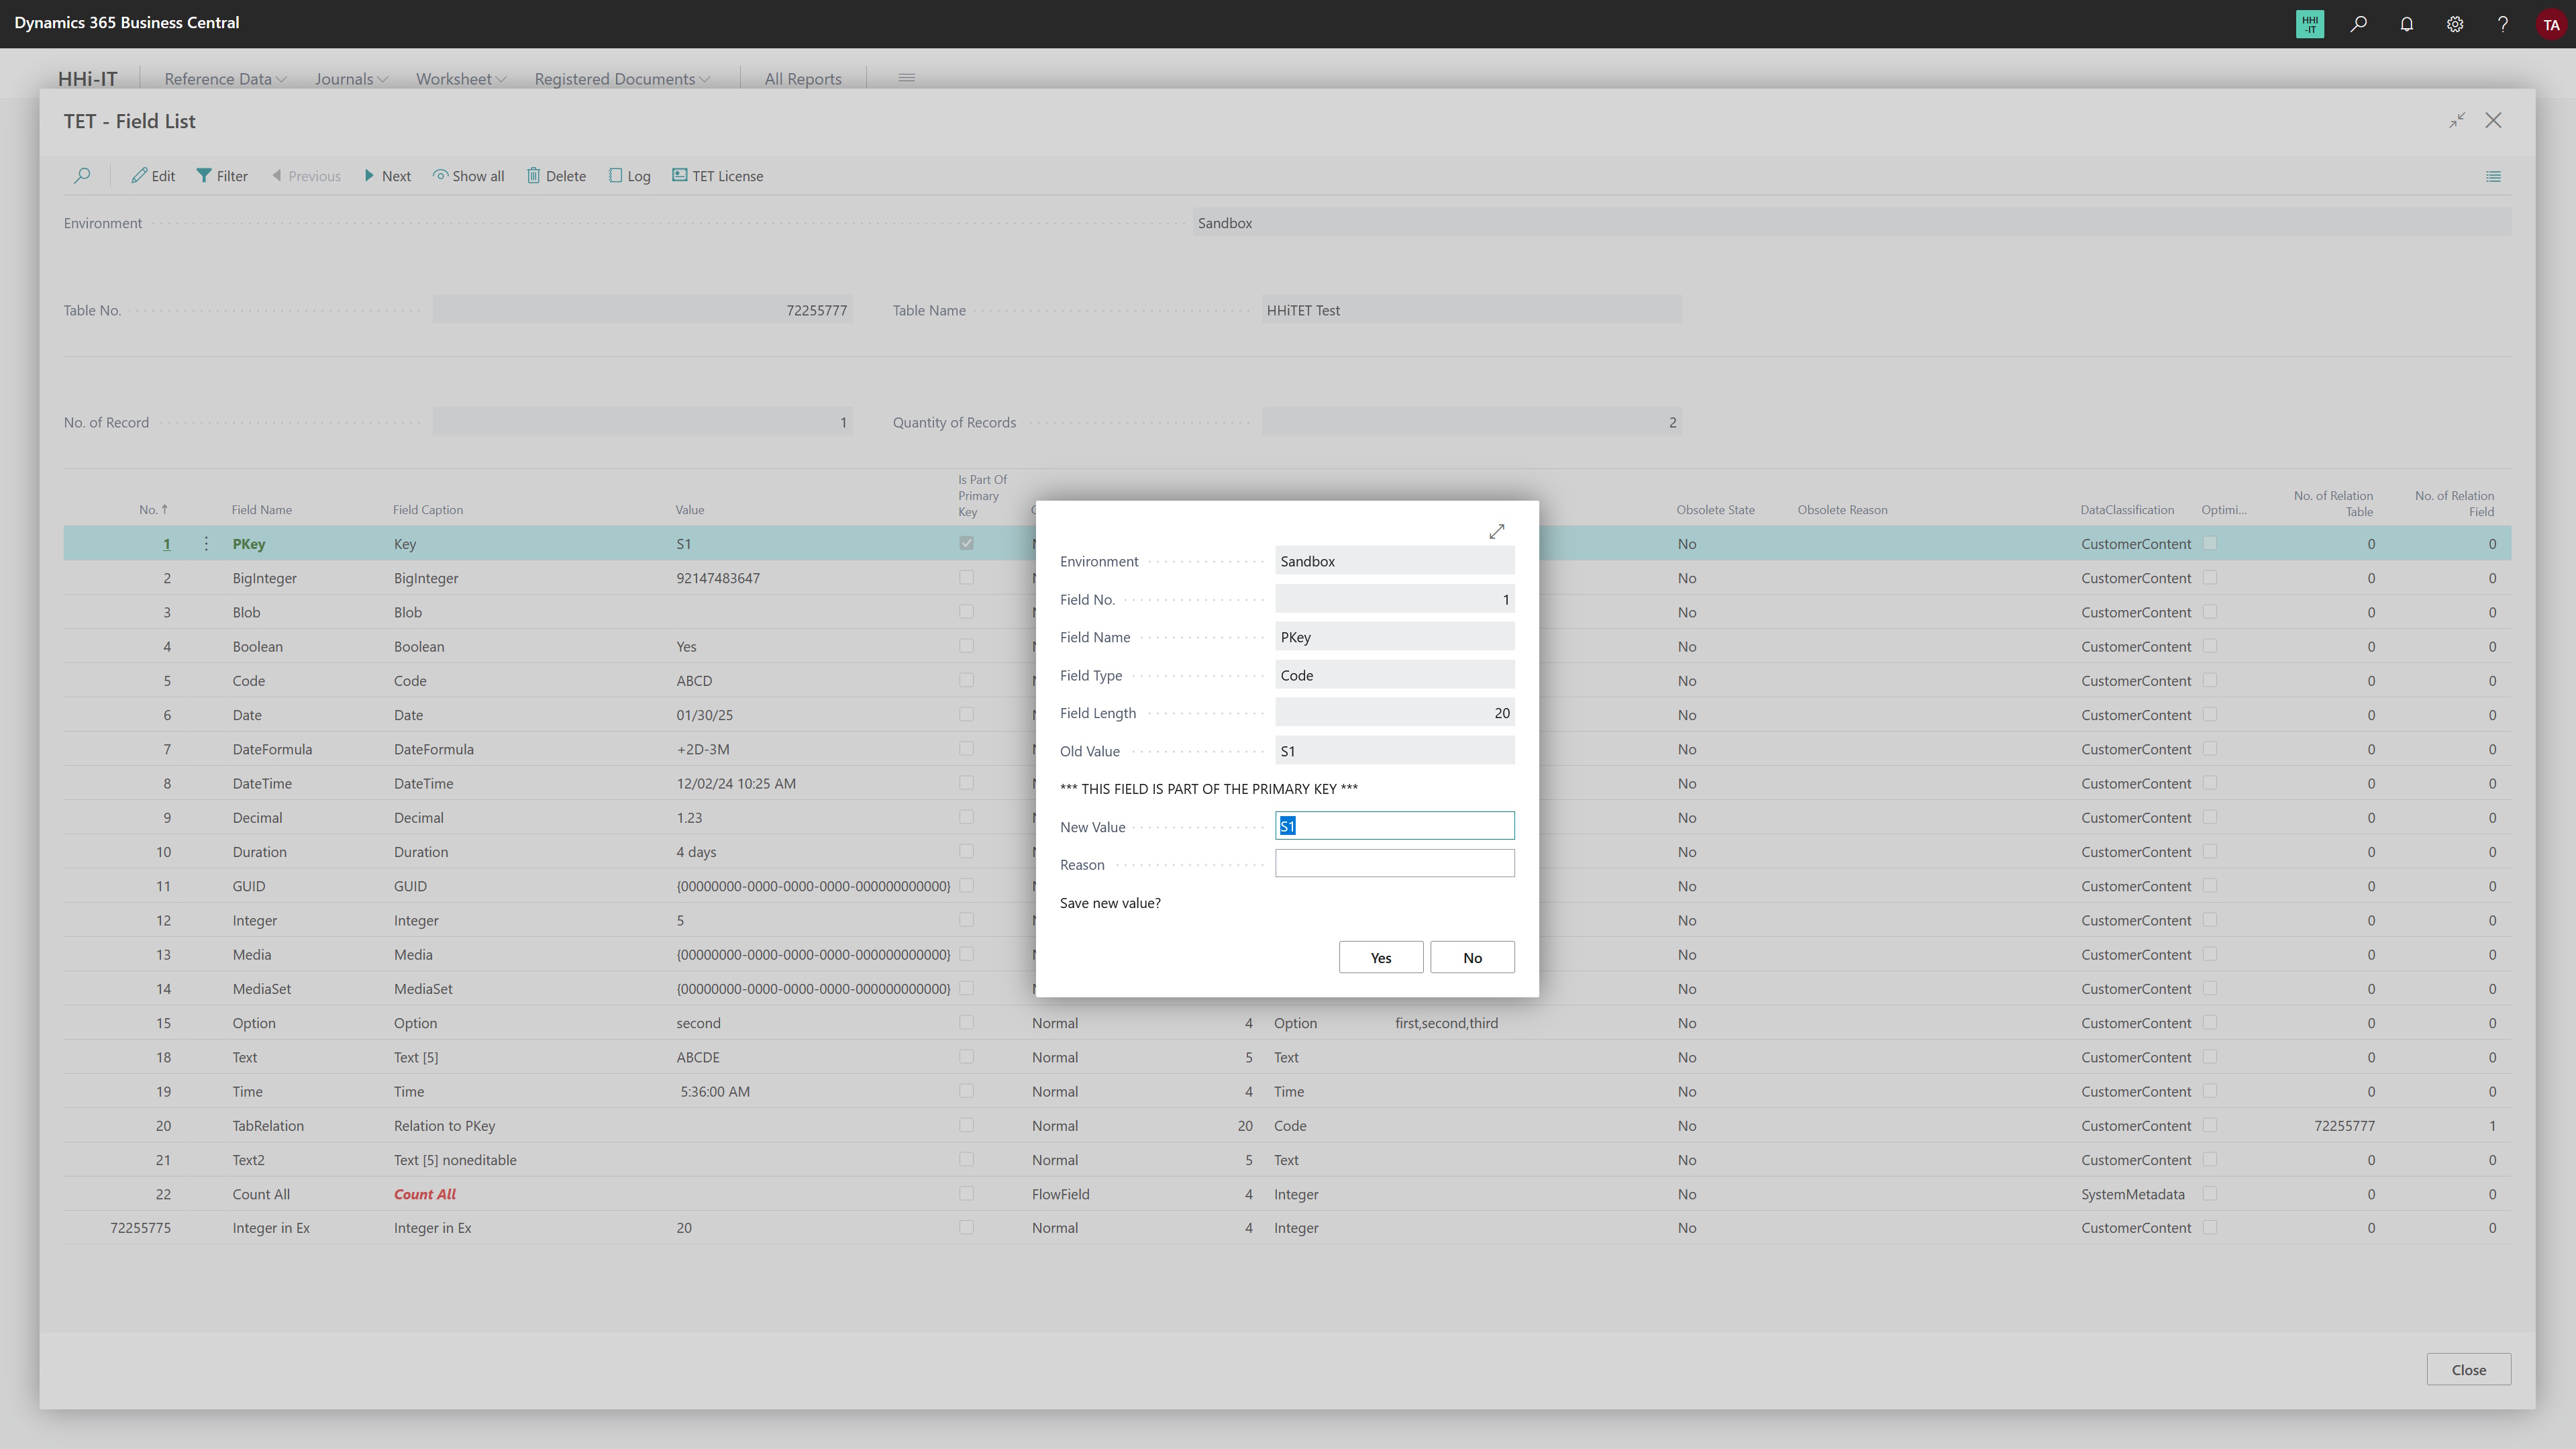Toggle the Optimi... checkbox in the PKey row
Screen dimensions: 2576x1449
(x=2210, y=544)
